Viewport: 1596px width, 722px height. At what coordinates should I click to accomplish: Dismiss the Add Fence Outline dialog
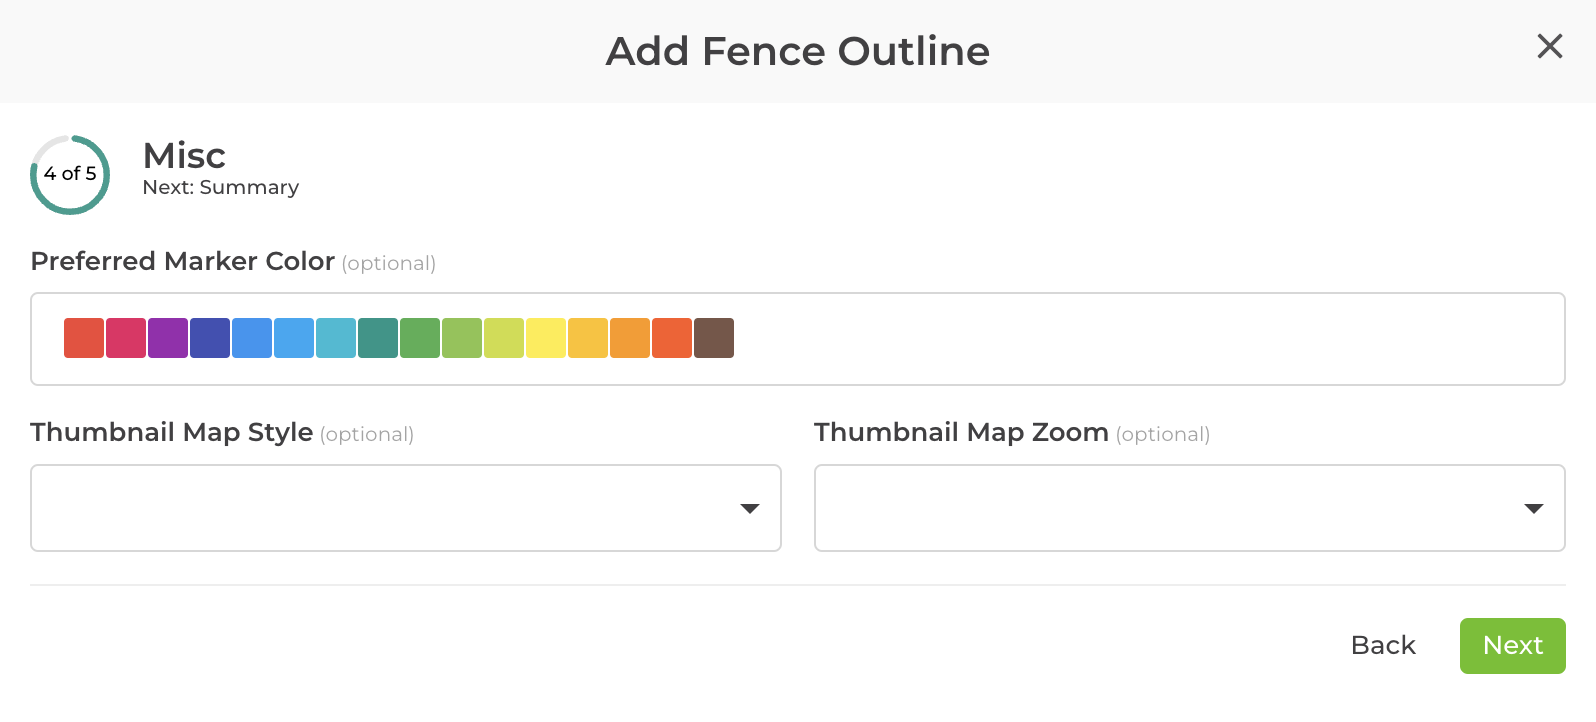(x=1550, y=46)
